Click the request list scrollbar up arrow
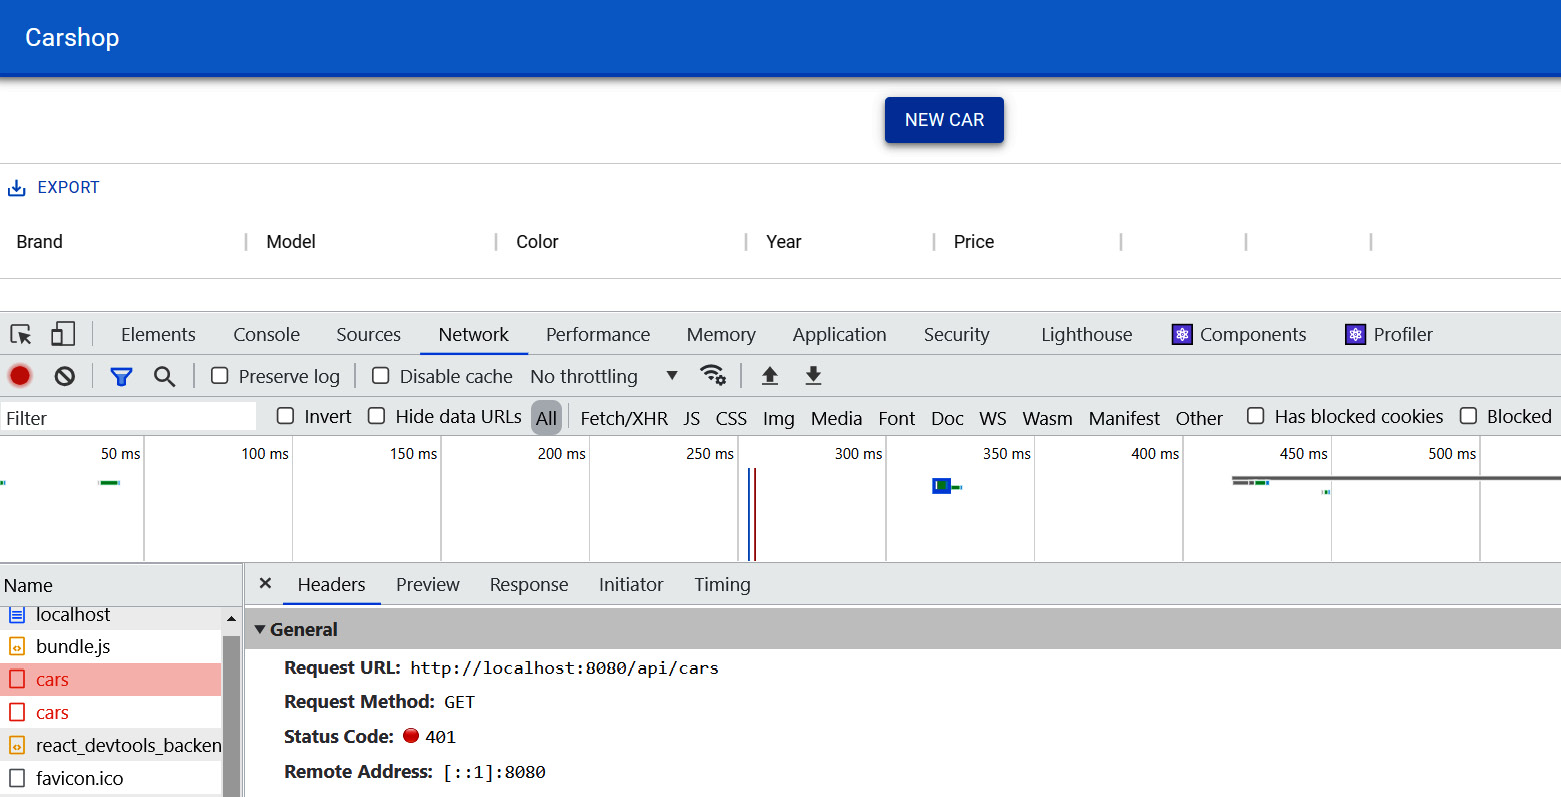Viewport: 1561px width, 797px height. tap(231, 619)
